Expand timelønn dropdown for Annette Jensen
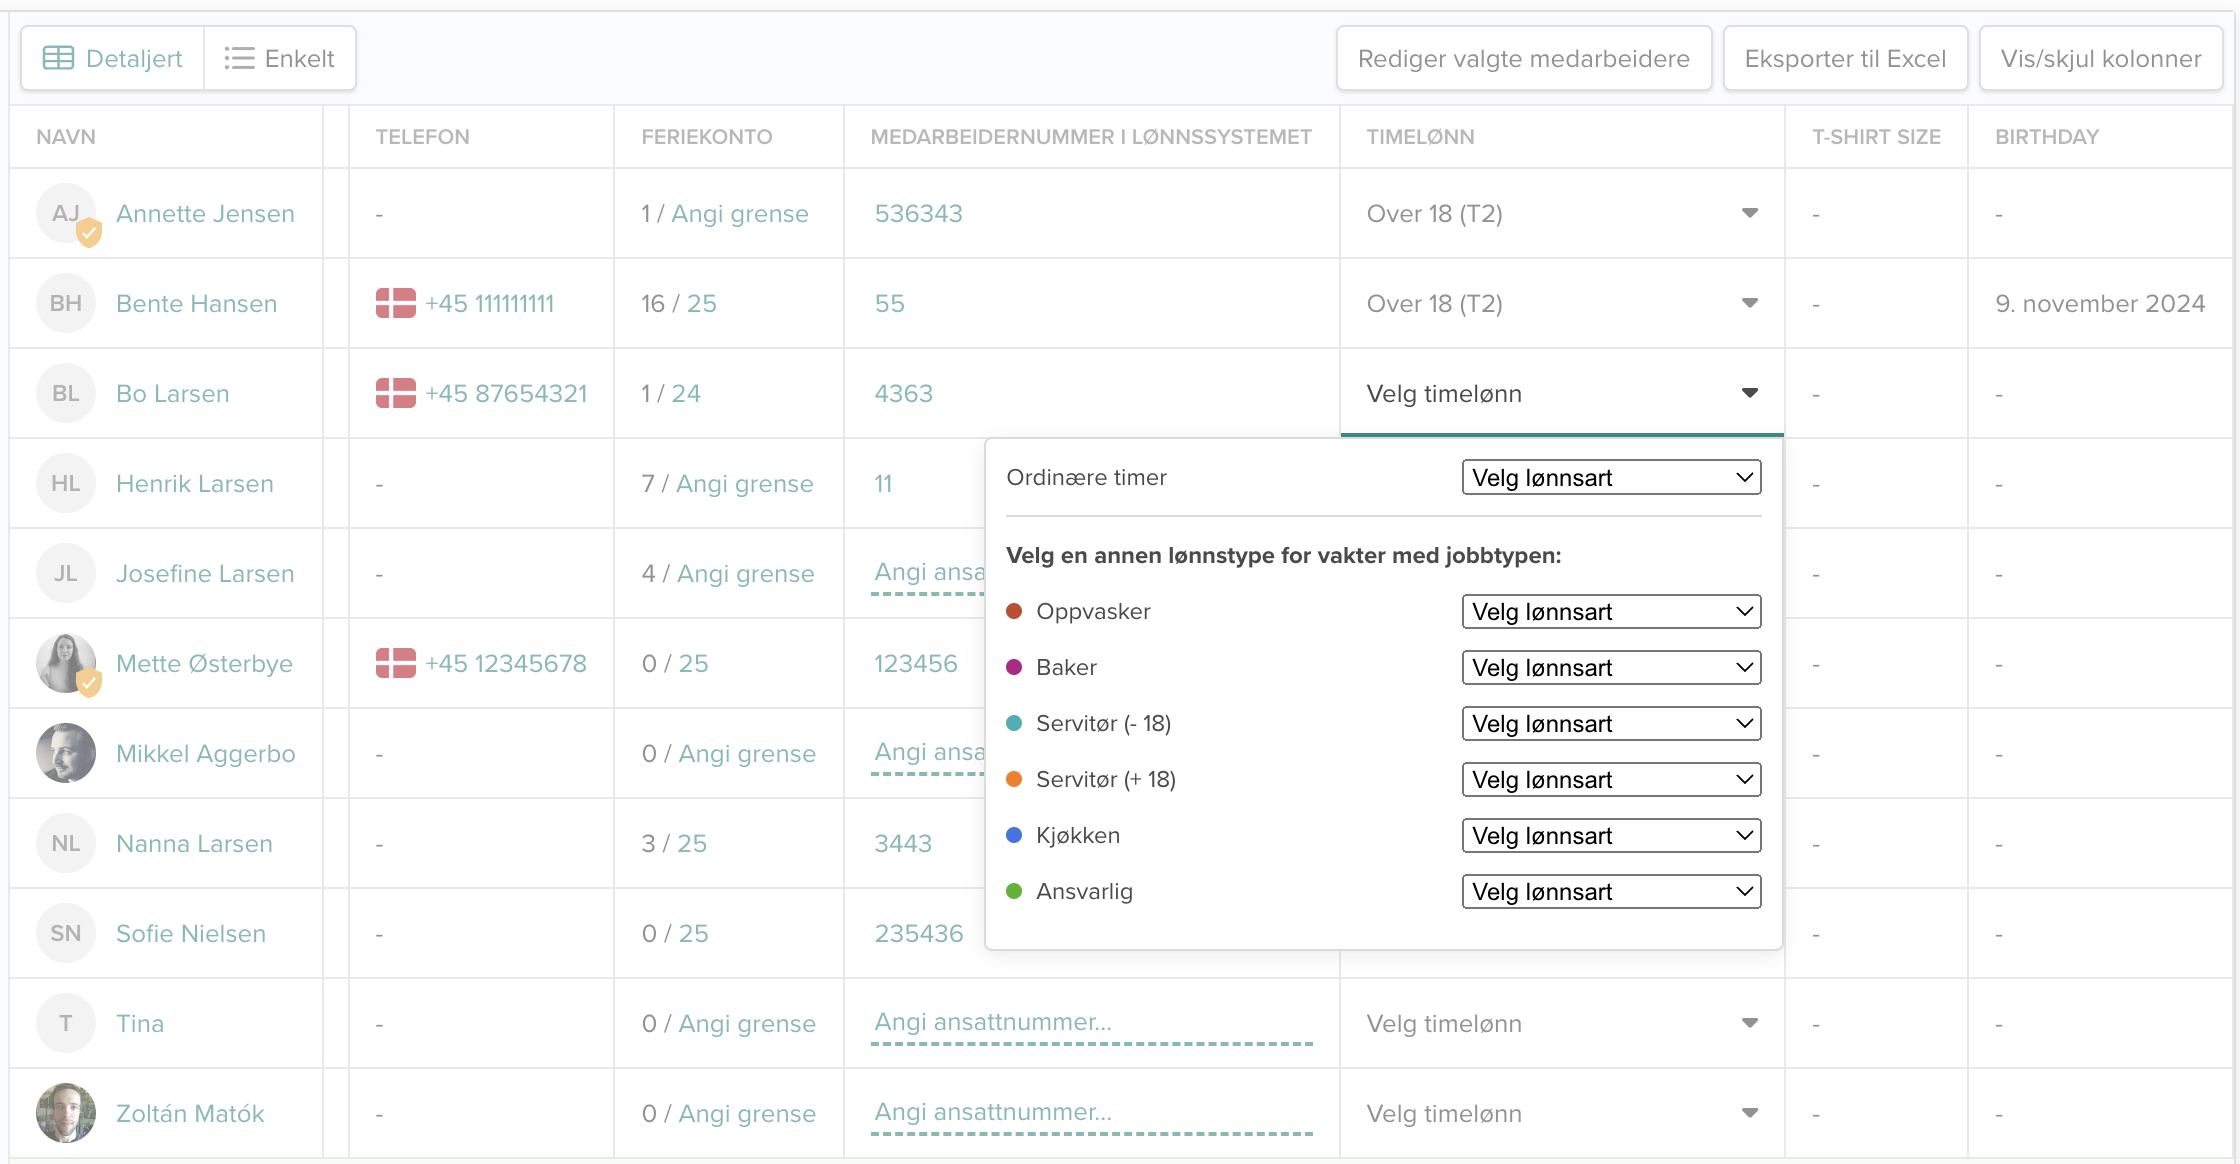 pyautogui.click(x=1750, y=212)
